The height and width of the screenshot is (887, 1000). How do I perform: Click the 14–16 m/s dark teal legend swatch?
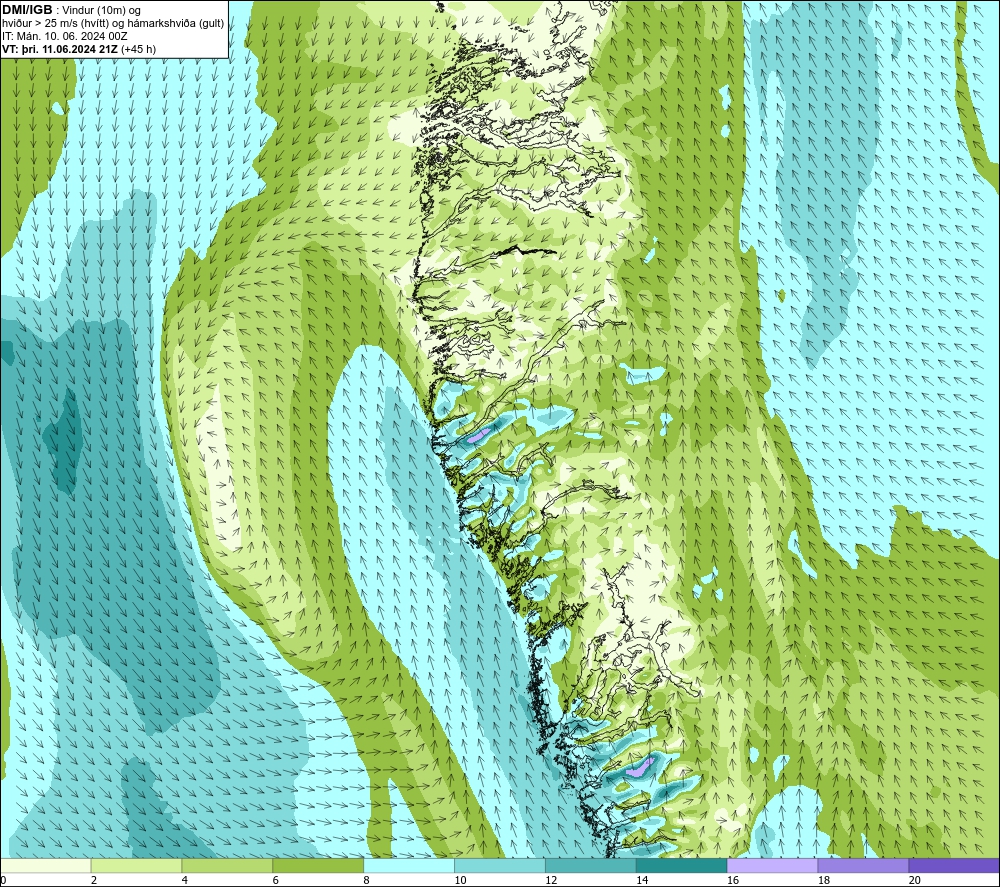681,865
